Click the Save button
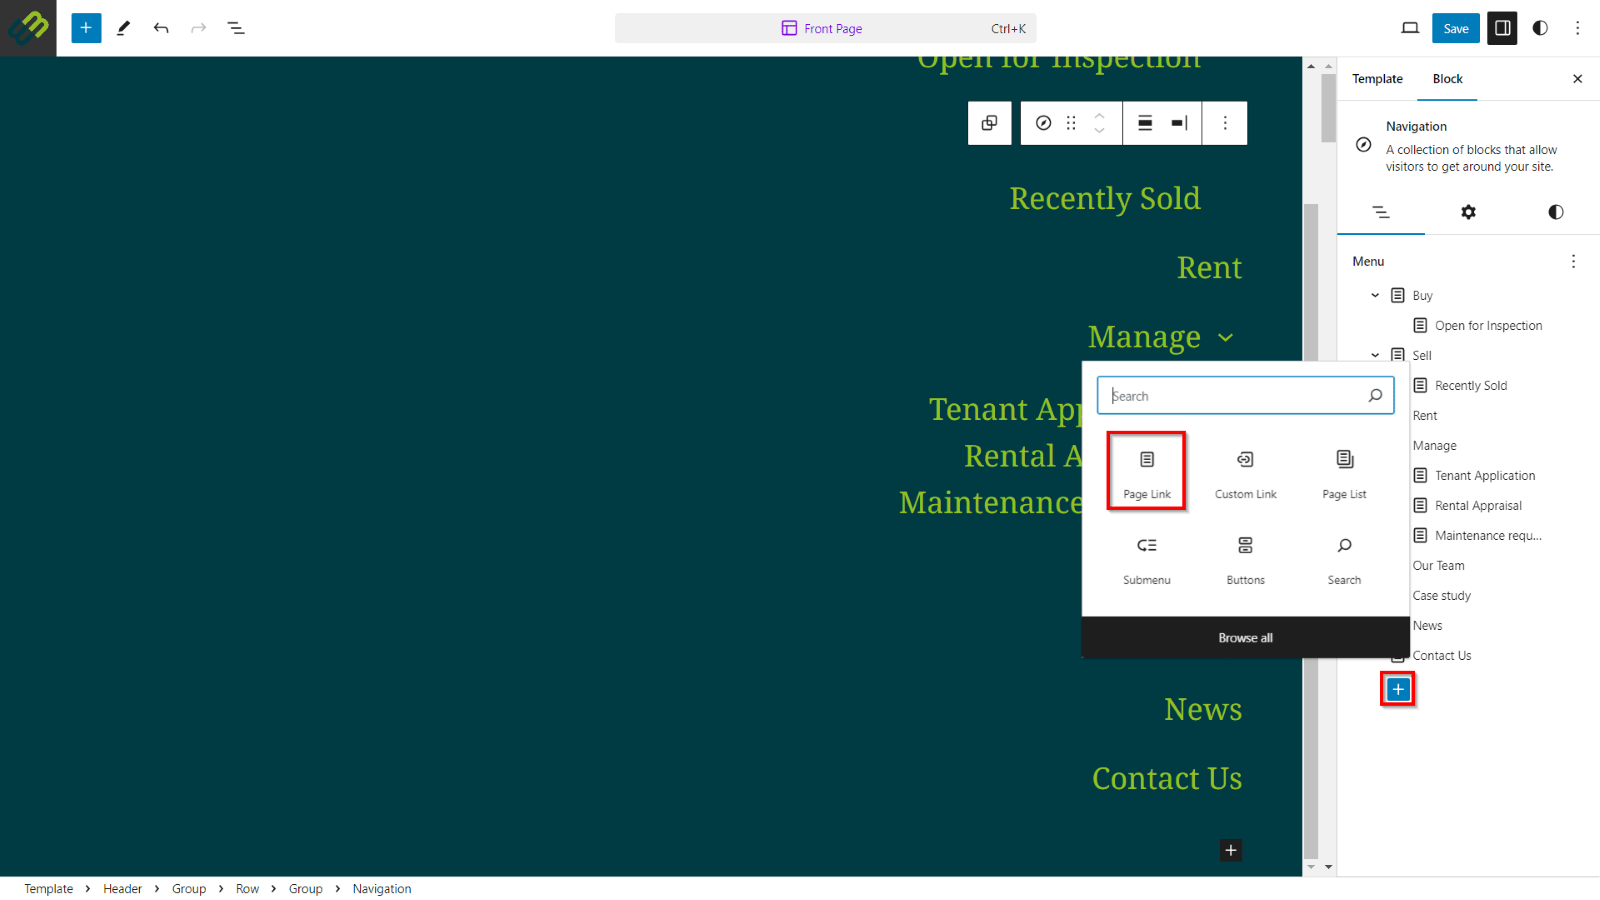 [x=1455, y=28]
